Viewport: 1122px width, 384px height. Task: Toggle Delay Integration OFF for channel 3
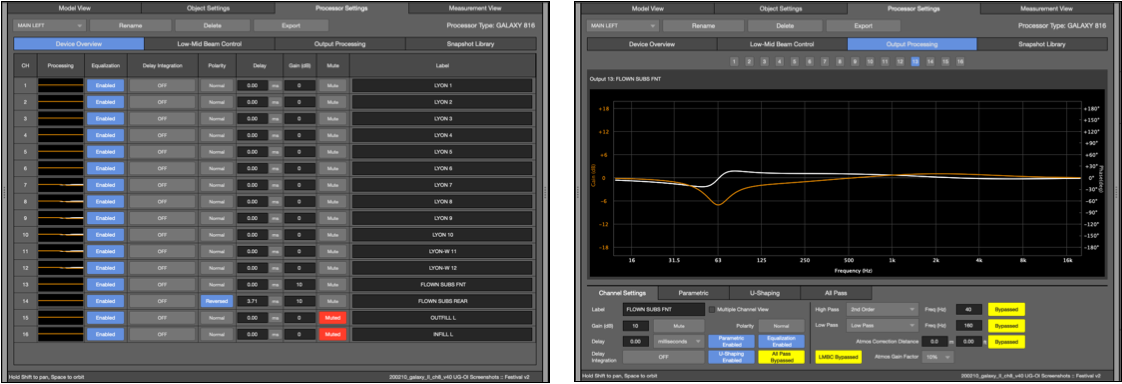162,119
